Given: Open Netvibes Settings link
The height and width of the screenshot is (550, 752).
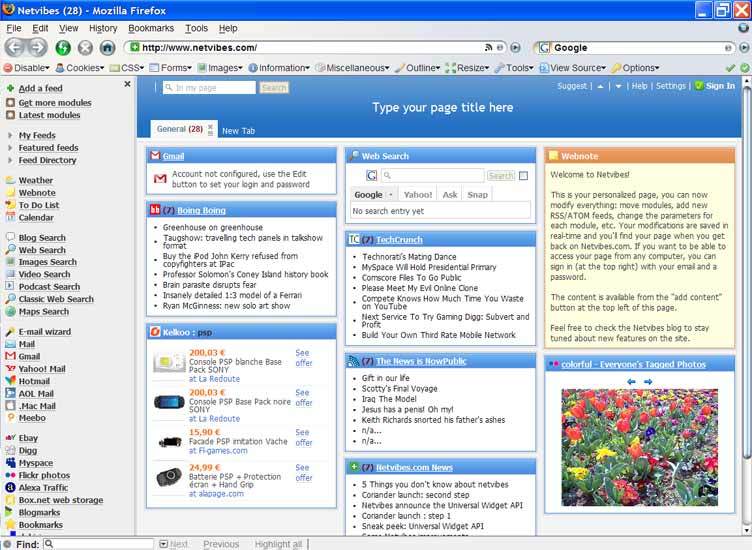Looking at the screenshot, I should click(670, 86).
